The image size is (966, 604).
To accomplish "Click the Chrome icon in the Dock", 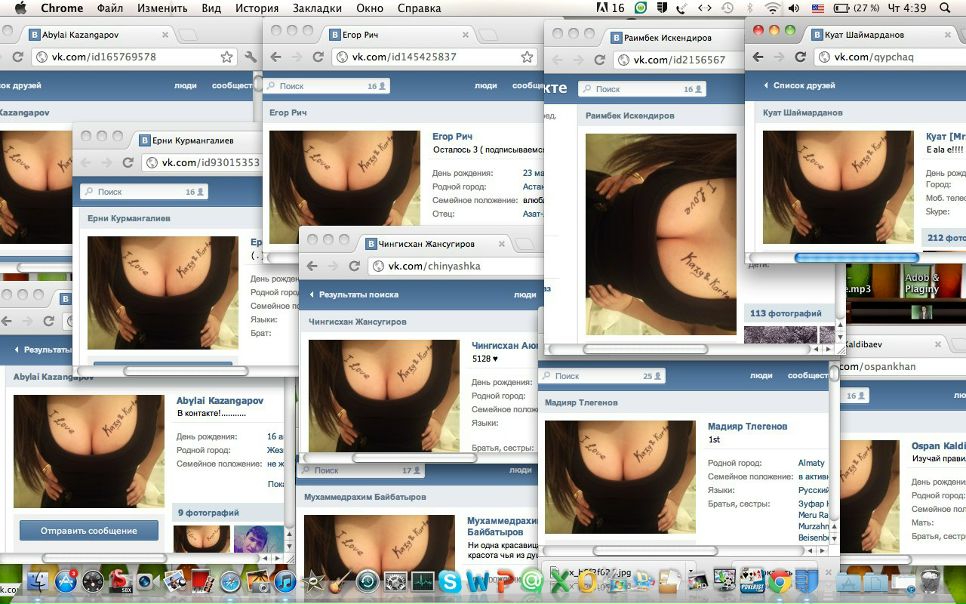I will pos(779,581).
